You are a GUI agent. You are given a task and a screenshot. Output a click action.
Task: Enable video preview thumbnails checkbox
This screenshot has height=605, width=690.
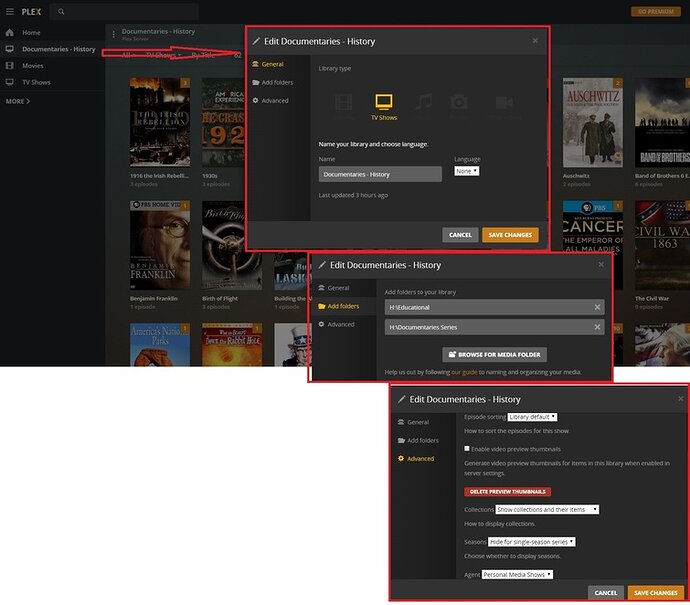466,448
